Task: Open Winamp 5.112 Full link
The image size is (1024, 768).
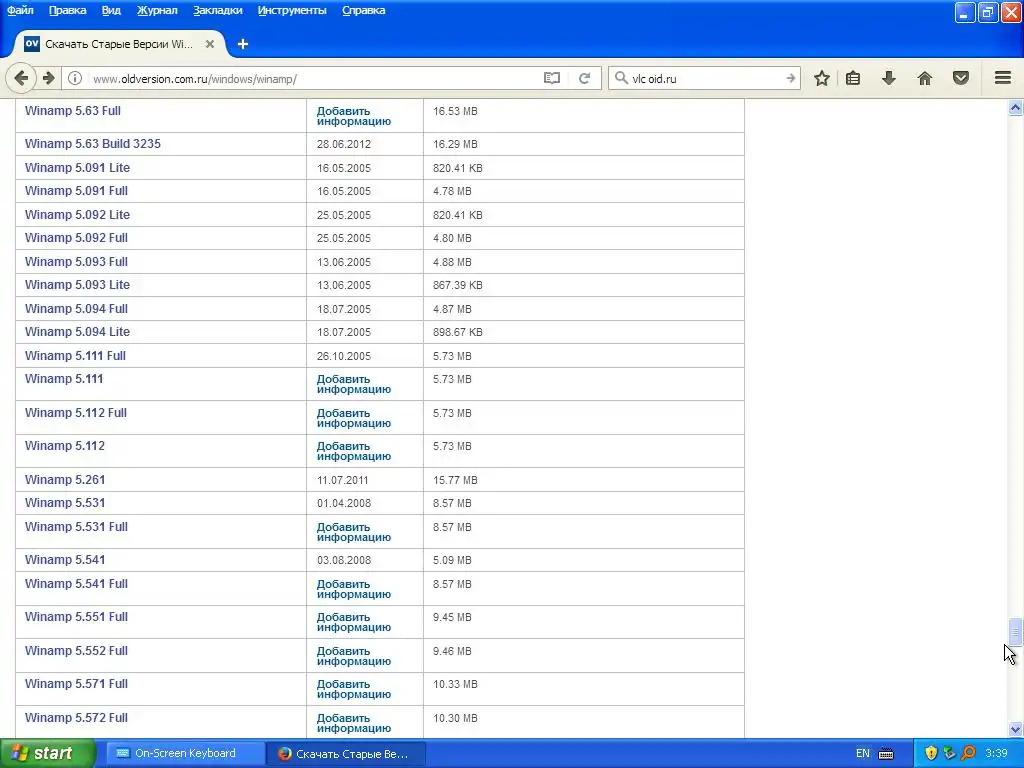Action: pyautogui.click(x=76, y=413)
